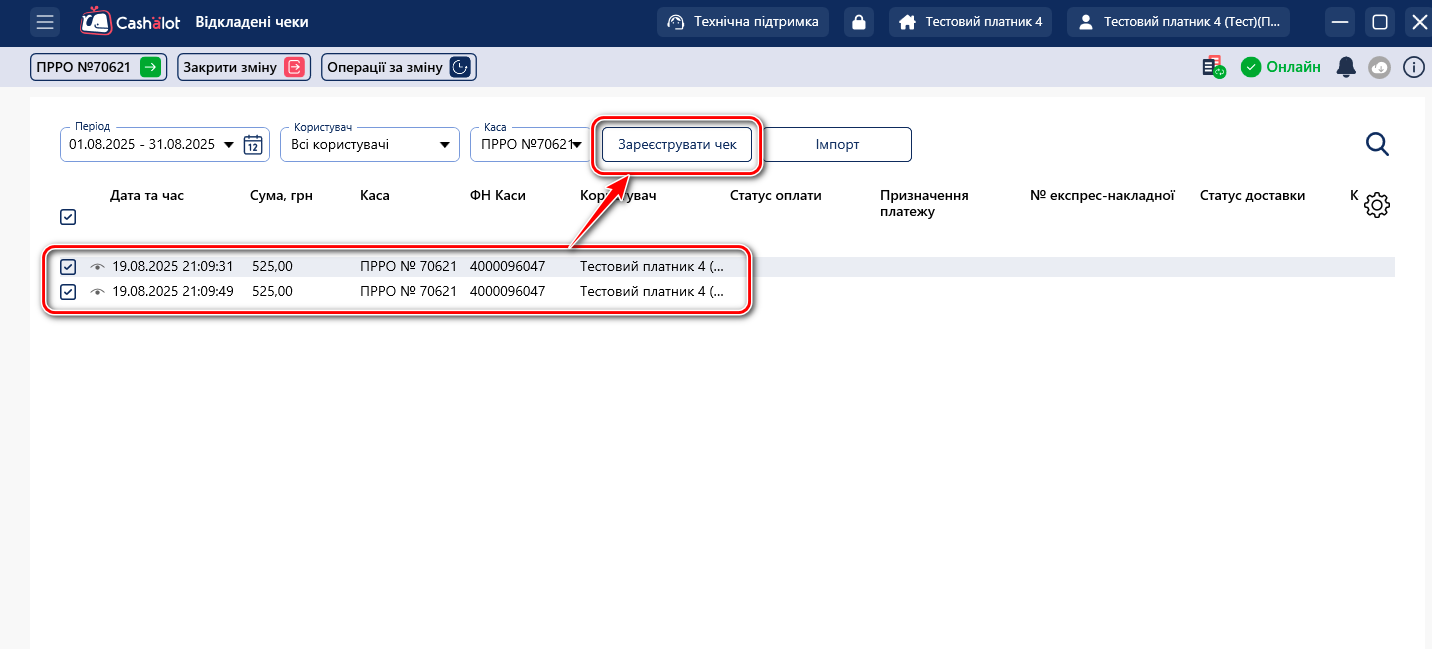Image resolution: width=1432 pixels, height=649 pixels.
Task: Expand the Каса dropdown
Action: click(x=576, y=145)
